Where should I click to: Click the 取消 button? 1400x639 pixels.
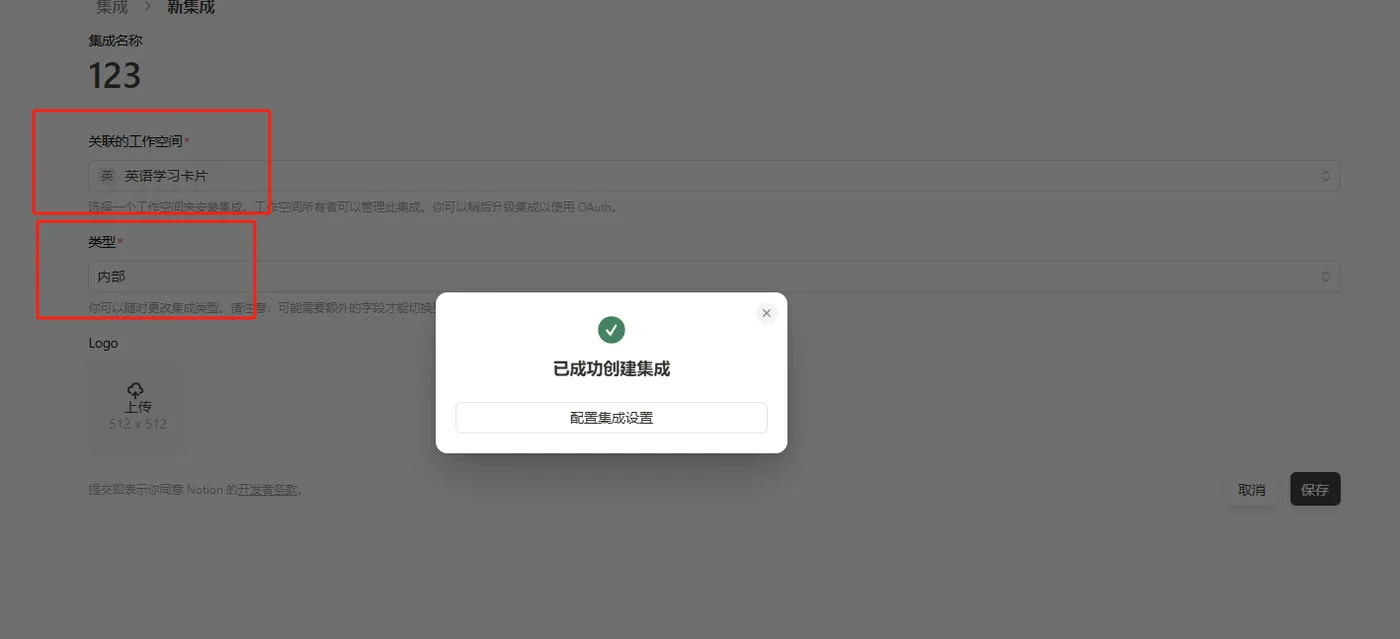(1252, 490)
